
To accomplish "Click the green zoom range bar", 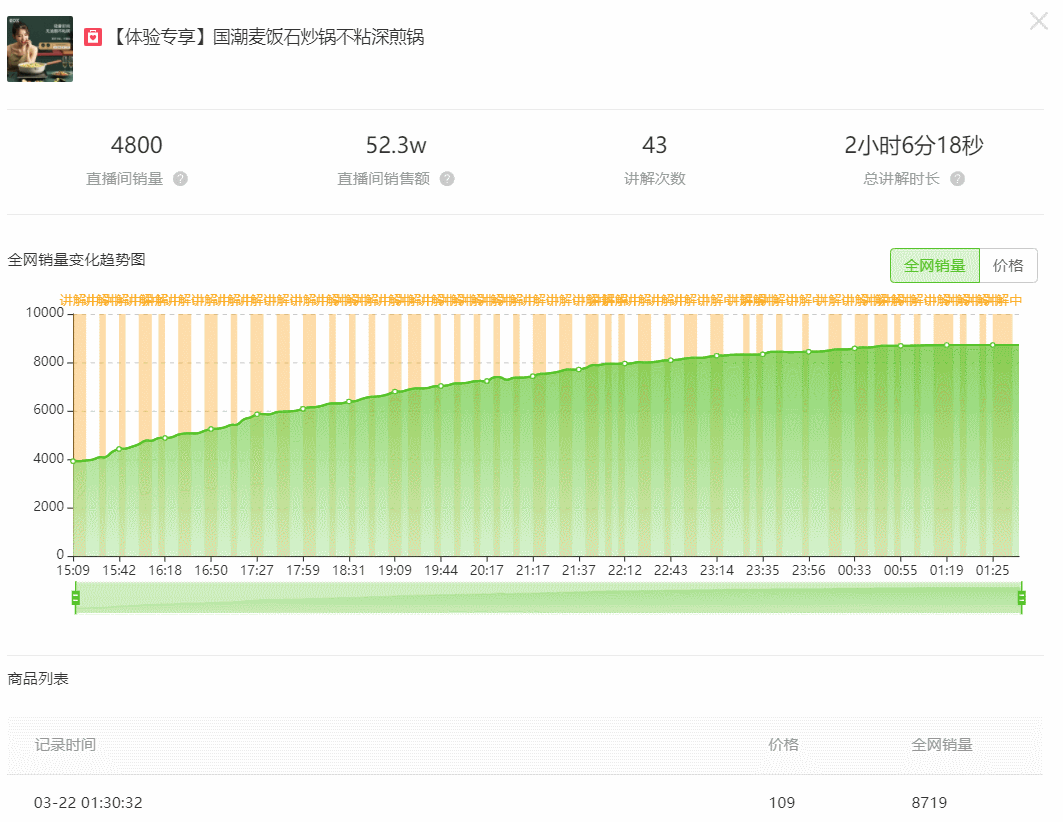I will [548, 598].
